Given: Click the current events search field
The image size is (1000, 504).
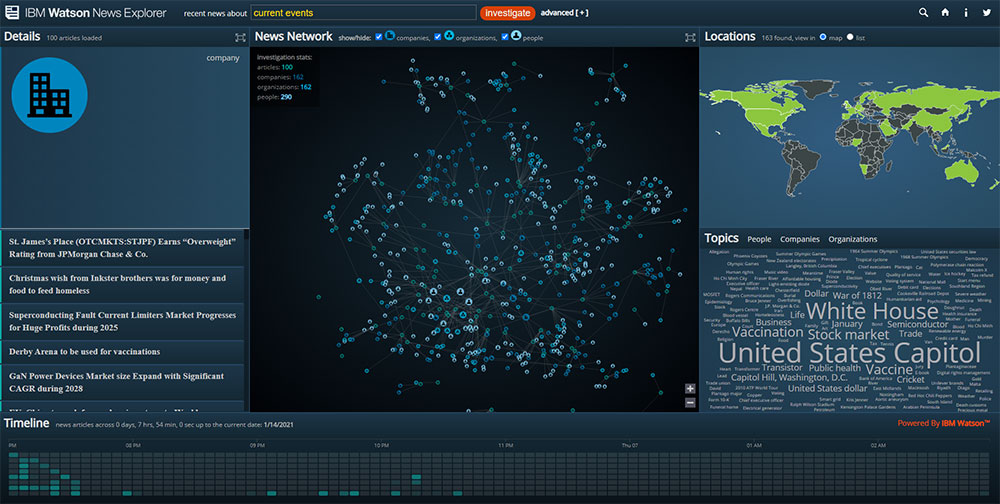Looking at the screenshot, I should point(364,13).
